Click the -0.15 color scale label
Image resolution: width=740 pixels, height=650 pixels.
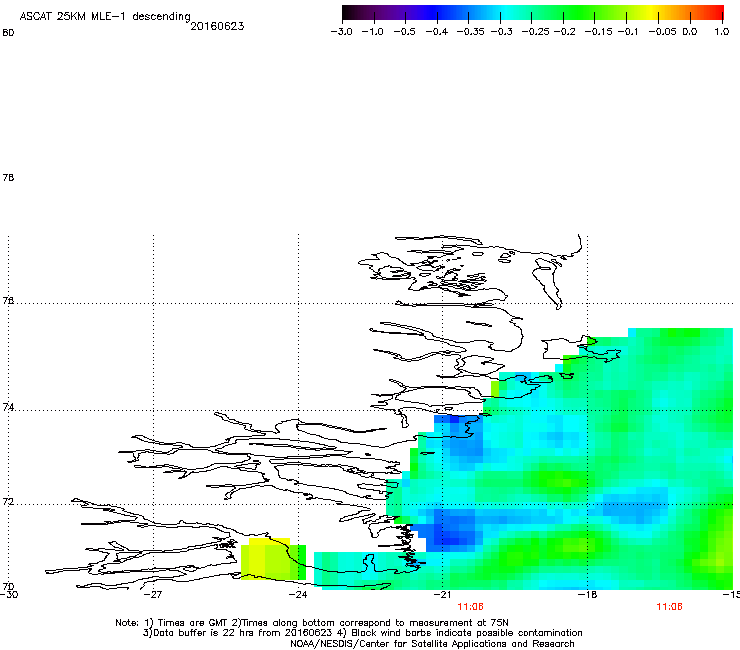[598, 32]
